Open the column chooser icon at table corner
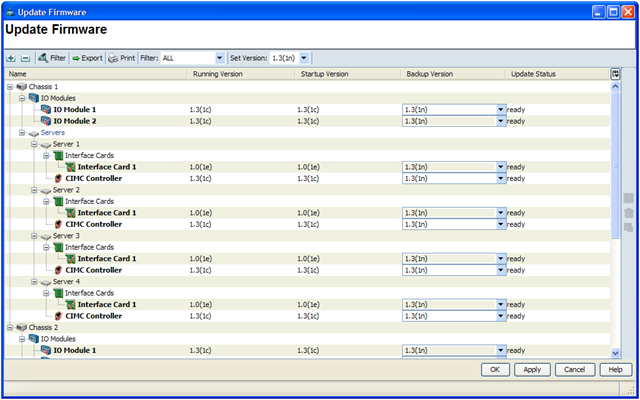Viewport: 640px width, 400px height. pyautogui.click(x=615, y=74)
